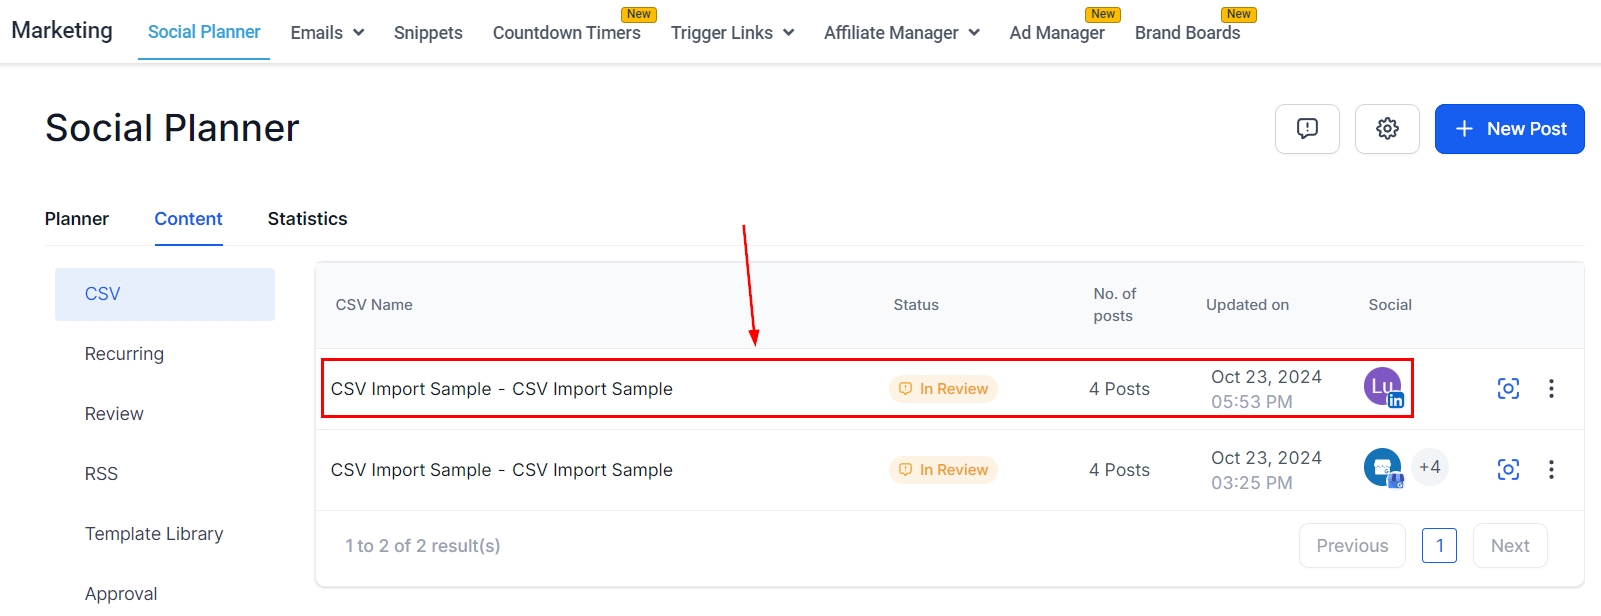1601x616 pixels.
Task: Show the +4 additional social accounts
Action: (x=1429, y=467)
